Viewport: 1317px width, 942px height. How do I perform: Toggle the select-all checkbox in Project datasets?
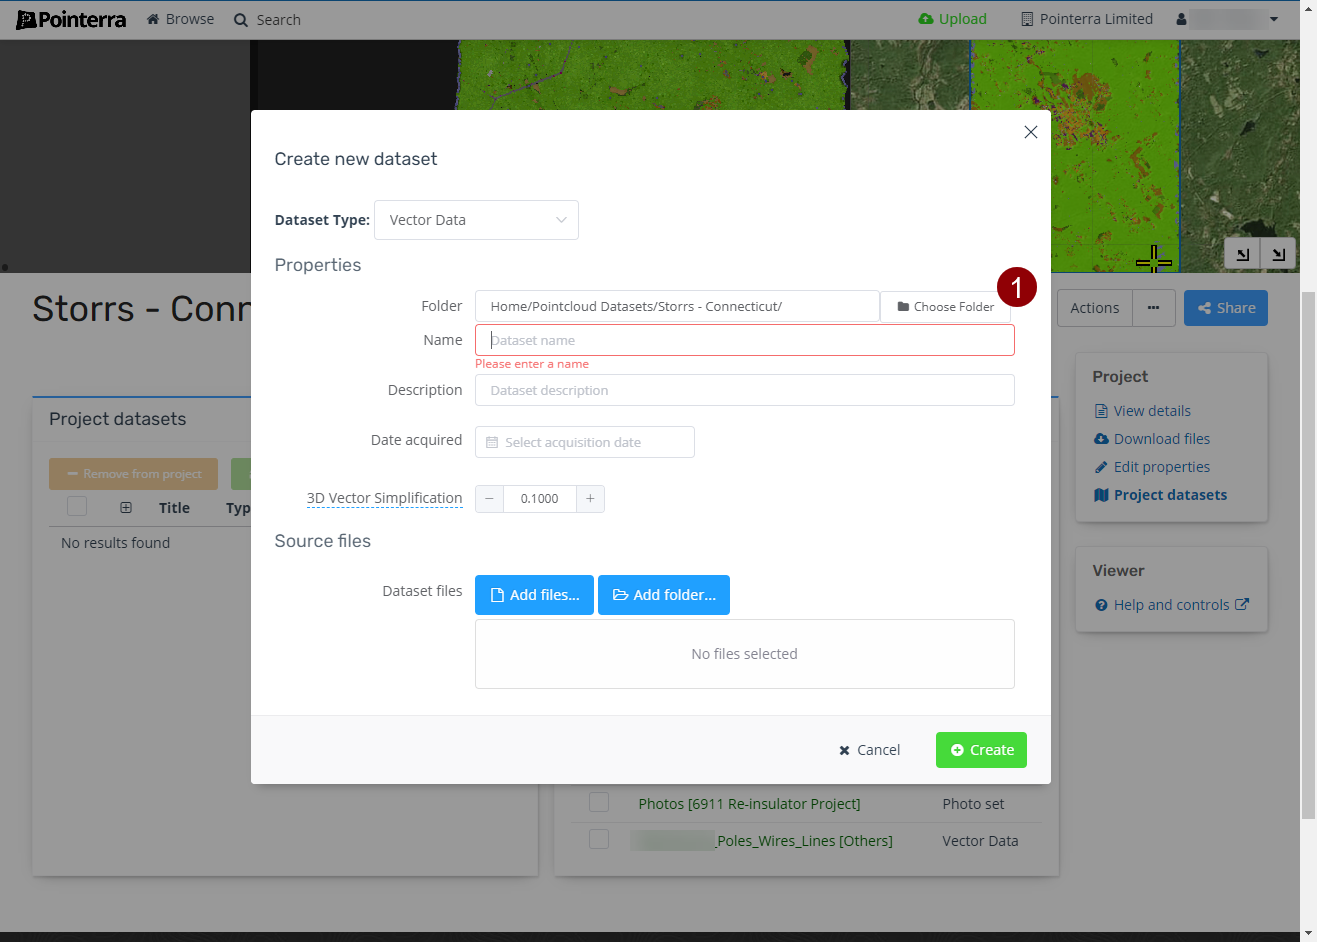pyautogui.click(x=77, y=507)
